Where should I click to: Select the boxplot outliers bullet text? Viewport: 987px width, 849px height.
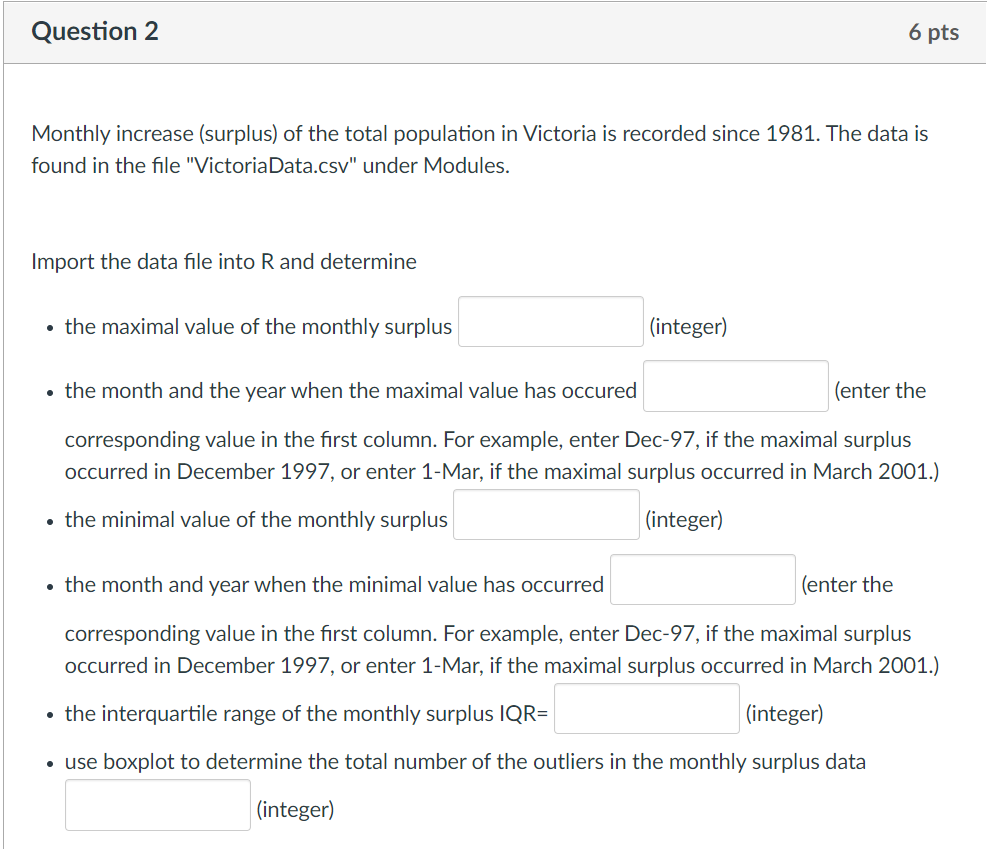[x=463, y=761]
